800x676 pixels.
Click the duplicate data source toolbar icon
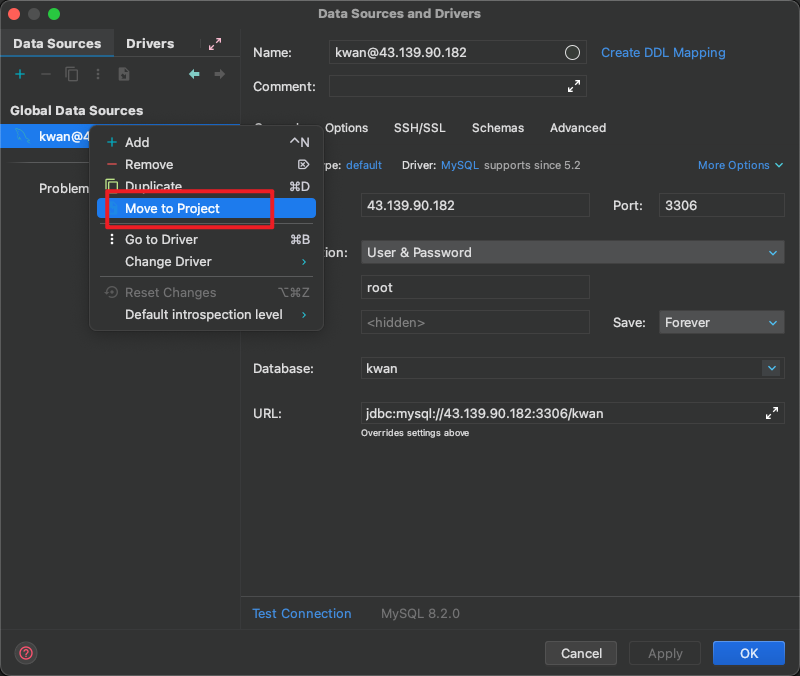point(72,74)
